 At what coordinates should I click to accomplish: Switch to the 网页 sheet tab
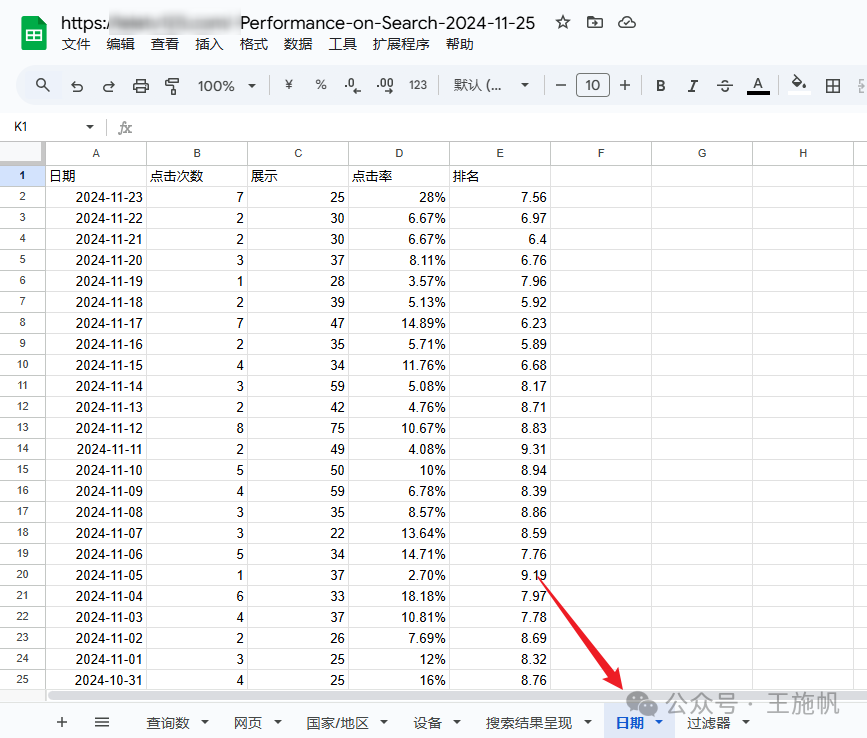point(248,723)
